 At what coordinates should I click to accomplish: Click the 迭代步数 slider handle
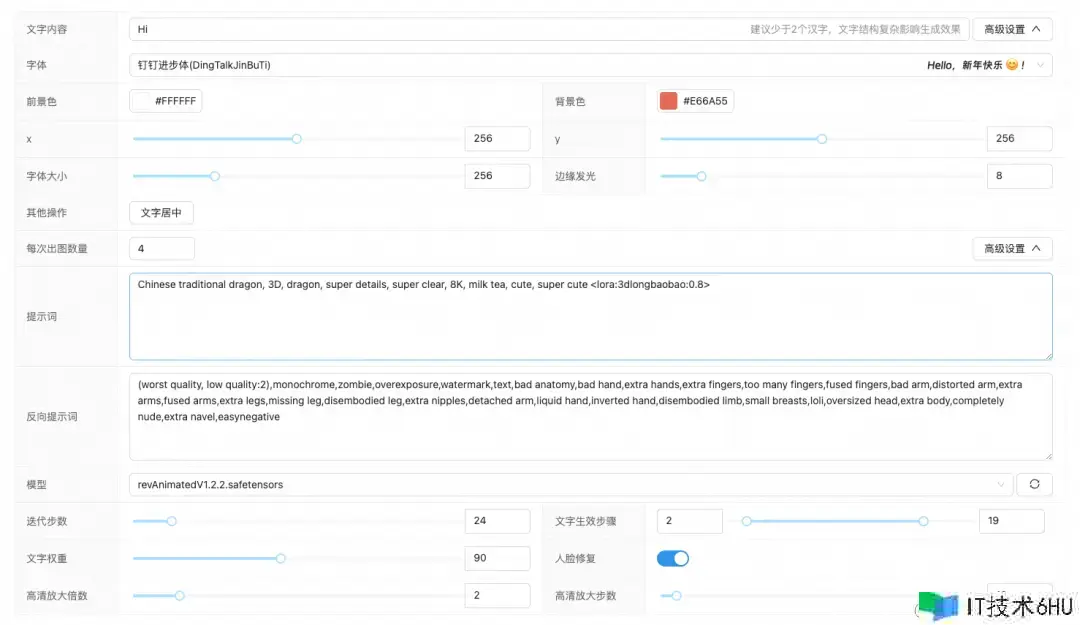172,521
